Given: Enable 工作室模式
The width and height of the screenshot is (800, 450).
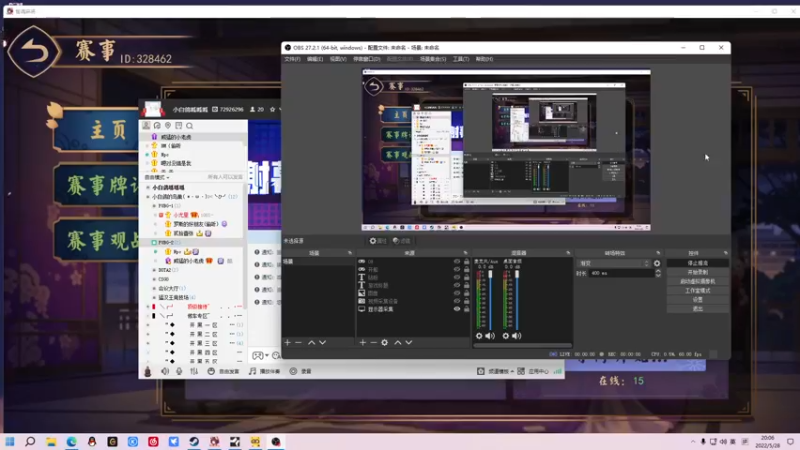Looking at the screenshot, I should point(697,291).
